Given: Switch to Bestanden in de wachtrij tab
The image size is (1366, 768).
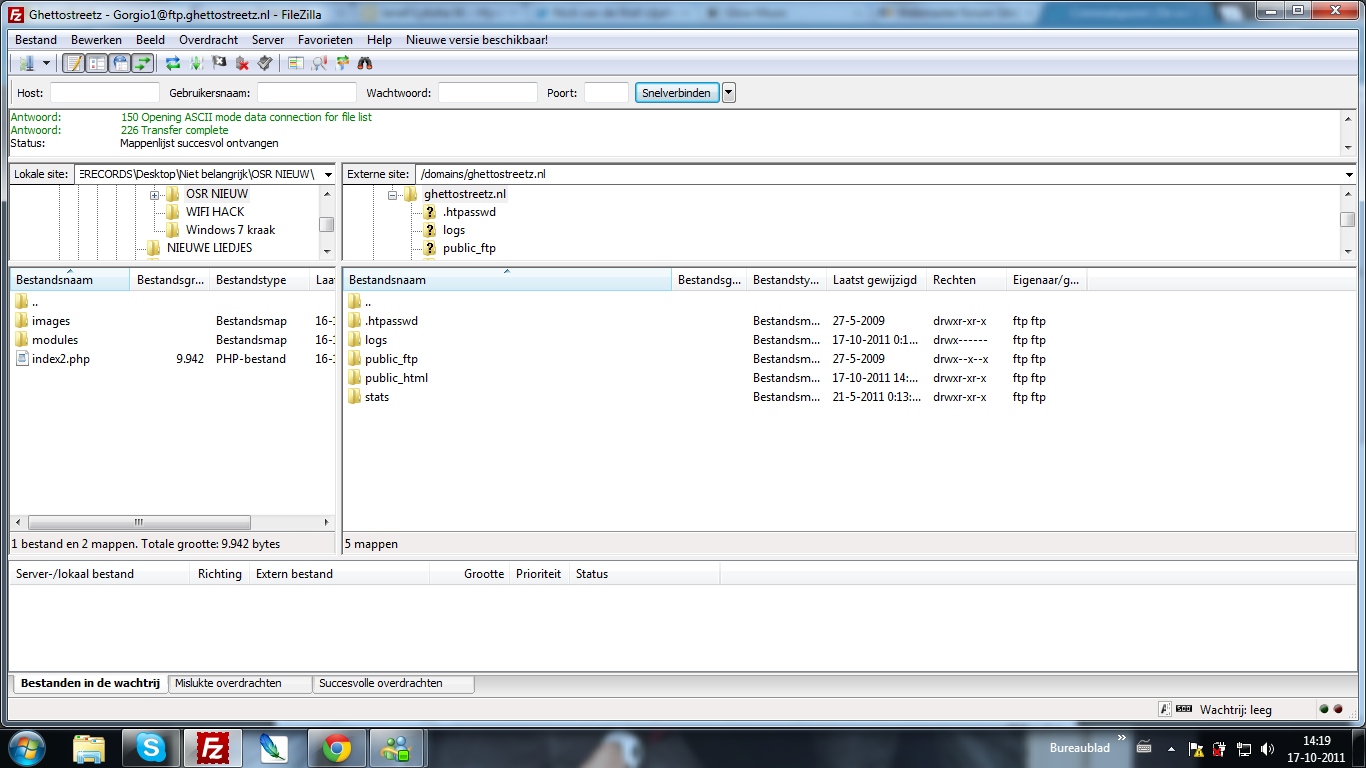Looking at the screenshot, I should click(x=89, y=684).
